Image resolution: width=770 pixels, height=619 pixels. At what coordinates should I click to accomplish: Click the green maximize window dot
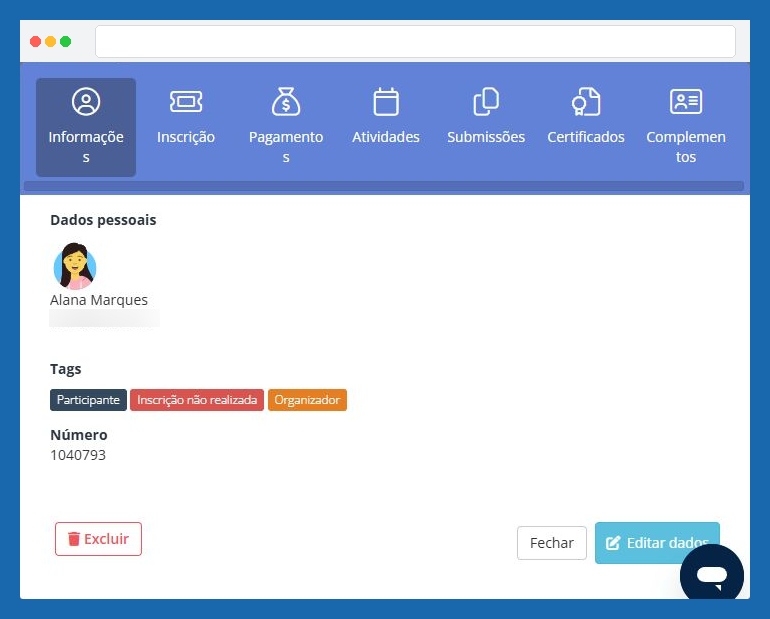click(x=65, y=42)
